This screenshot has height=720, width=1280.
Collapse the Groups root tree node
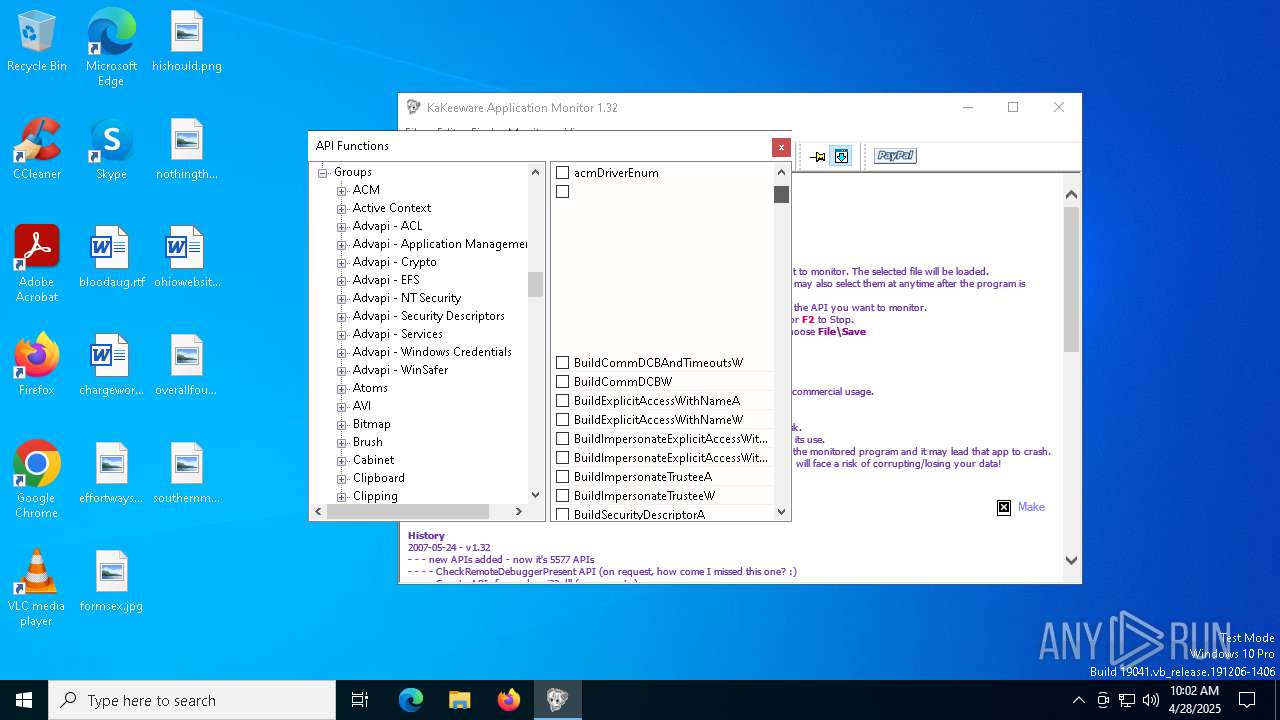[x=323, y=173]
